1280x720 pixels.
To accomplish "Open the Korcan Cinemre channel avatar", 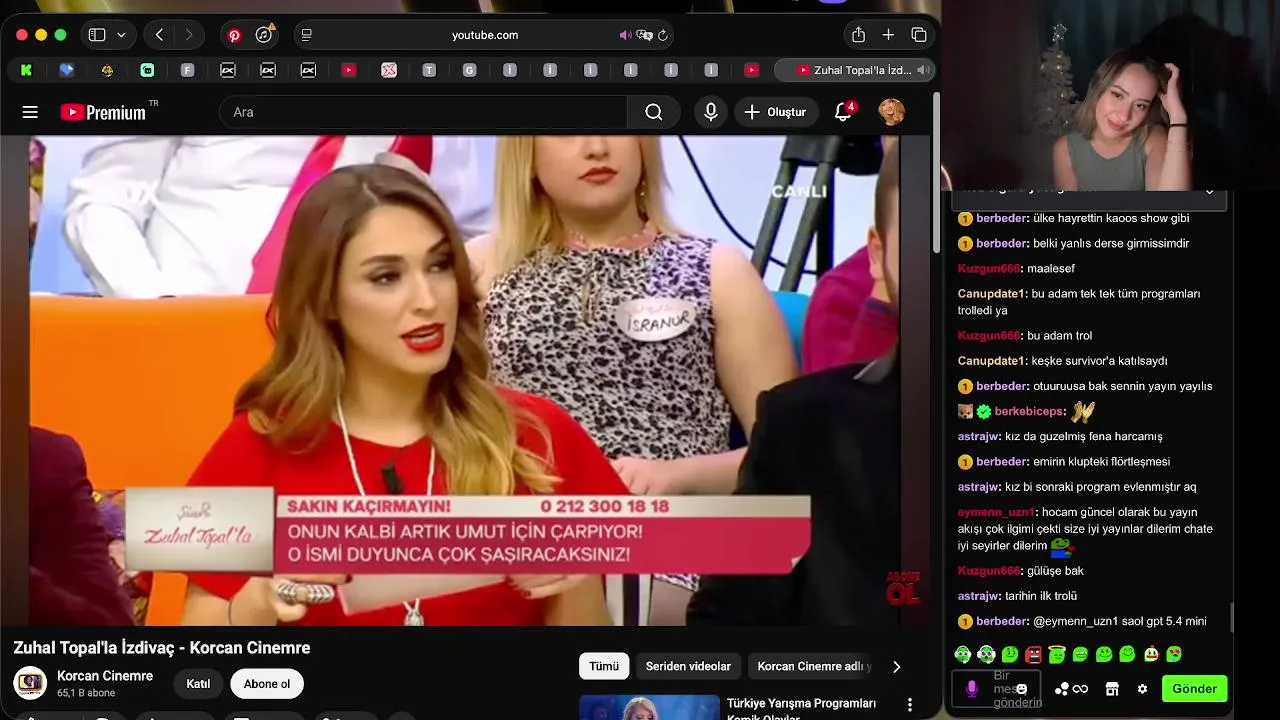I will click(30, 683).
